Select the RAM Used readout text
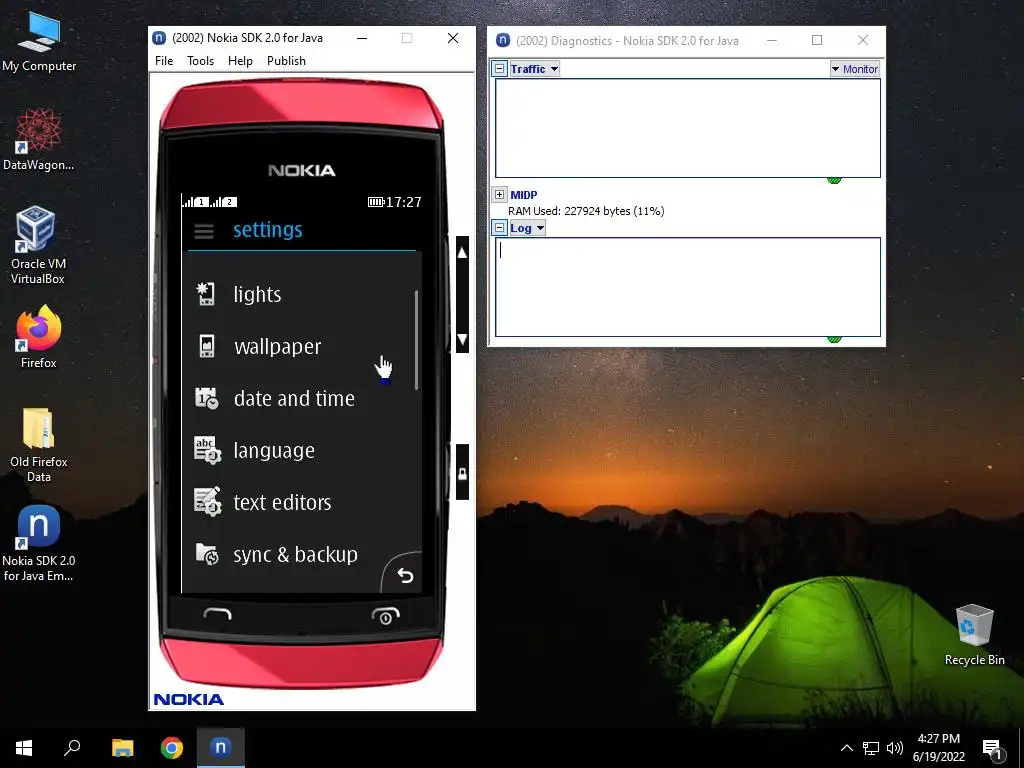Viewport: 1024px width, 768px height. point(586,211)
